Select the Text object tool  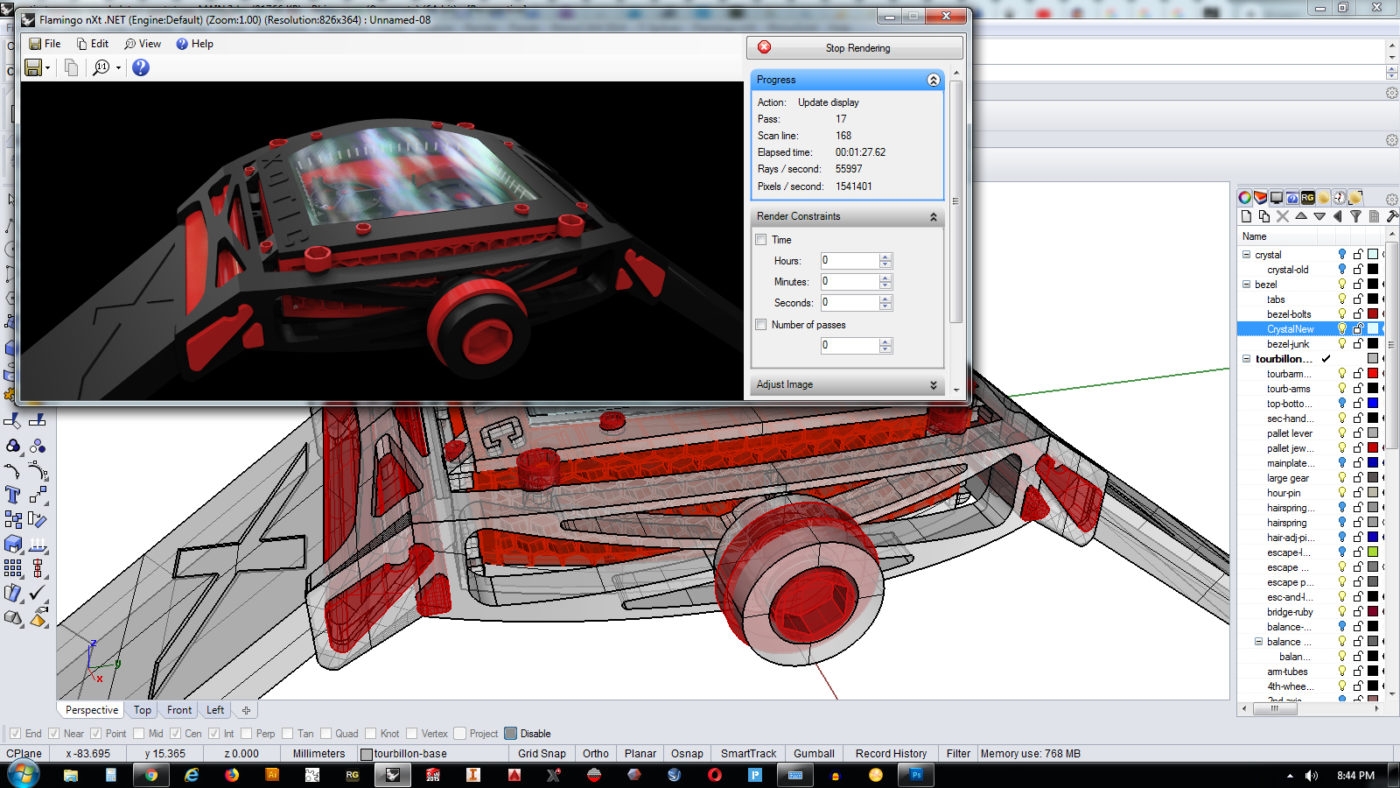(x=13, y=495)
